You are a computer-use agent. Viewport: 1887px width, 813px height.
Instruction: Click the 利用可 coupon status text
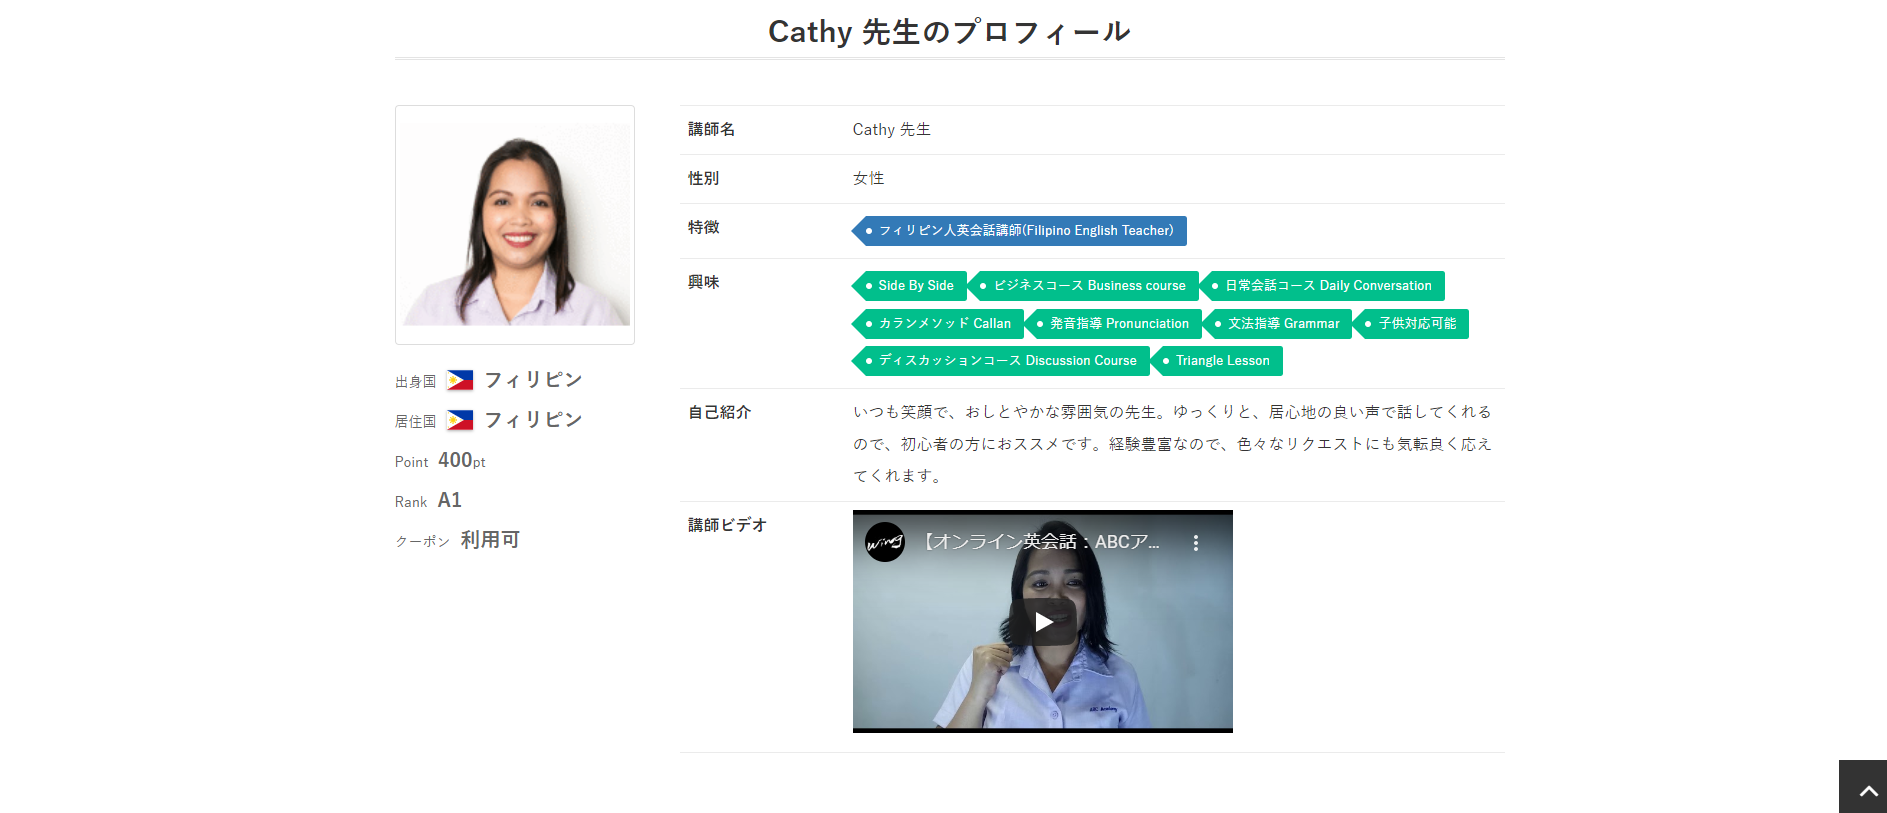click(490, 540)
